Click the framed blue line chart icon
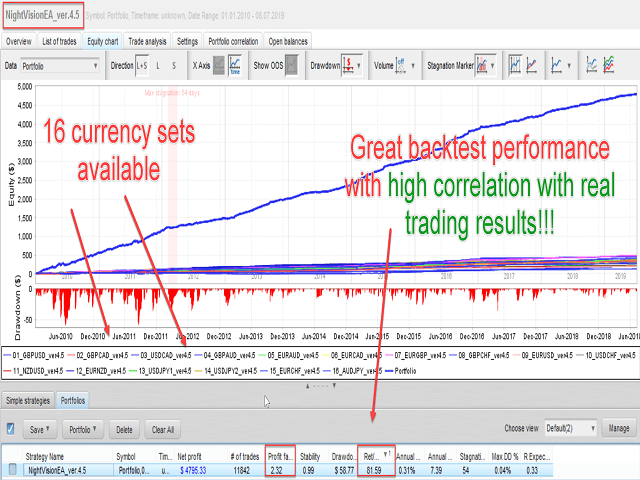The width and height of the screenshot is (640, 480). 515,65
